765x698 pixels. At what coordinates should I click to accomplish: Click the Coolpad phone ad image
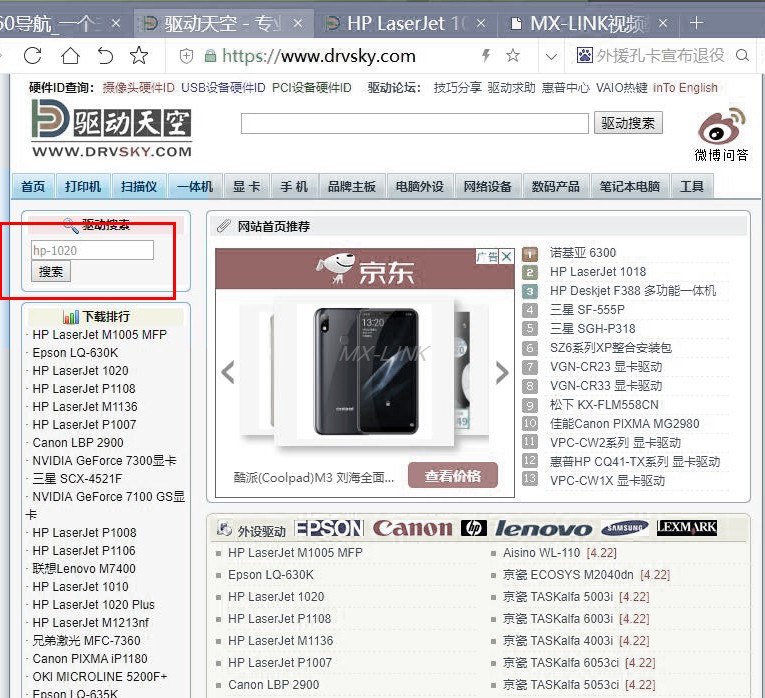point(365,372)
